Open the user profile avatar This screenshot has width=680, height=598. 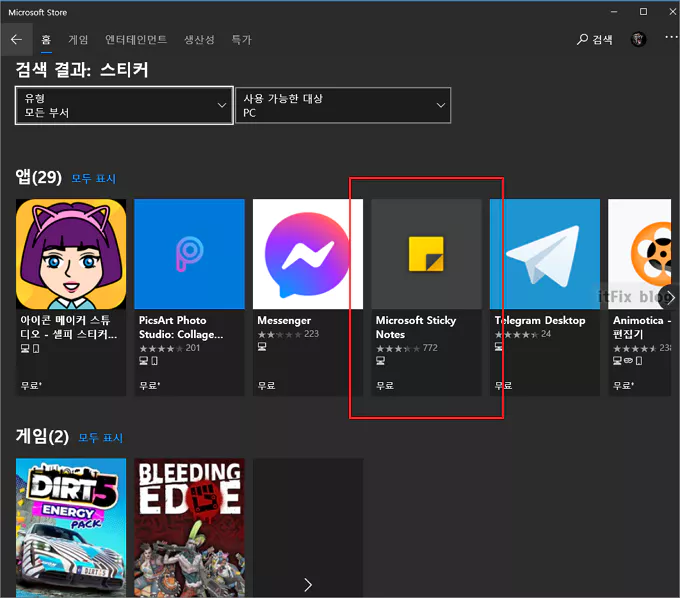coord(638,39)
